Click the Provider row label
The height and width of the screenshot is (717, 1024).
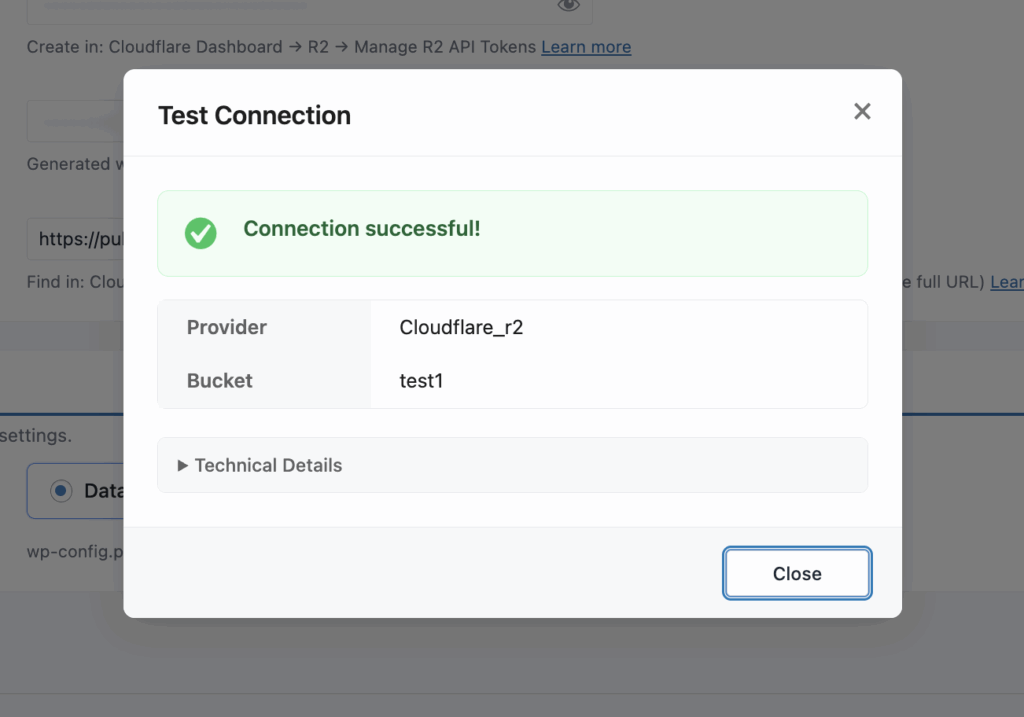click(x=227, y=328)
